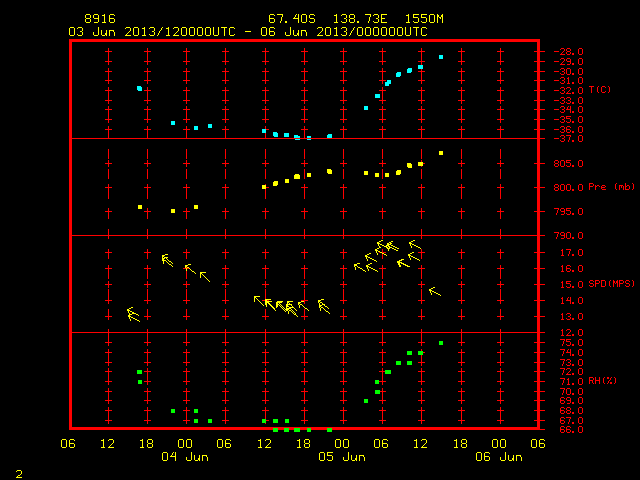Click the SPD(MPS) wind speed axis label
The width and height of the screenshot is (640, 480).
[x=611, y=283]
